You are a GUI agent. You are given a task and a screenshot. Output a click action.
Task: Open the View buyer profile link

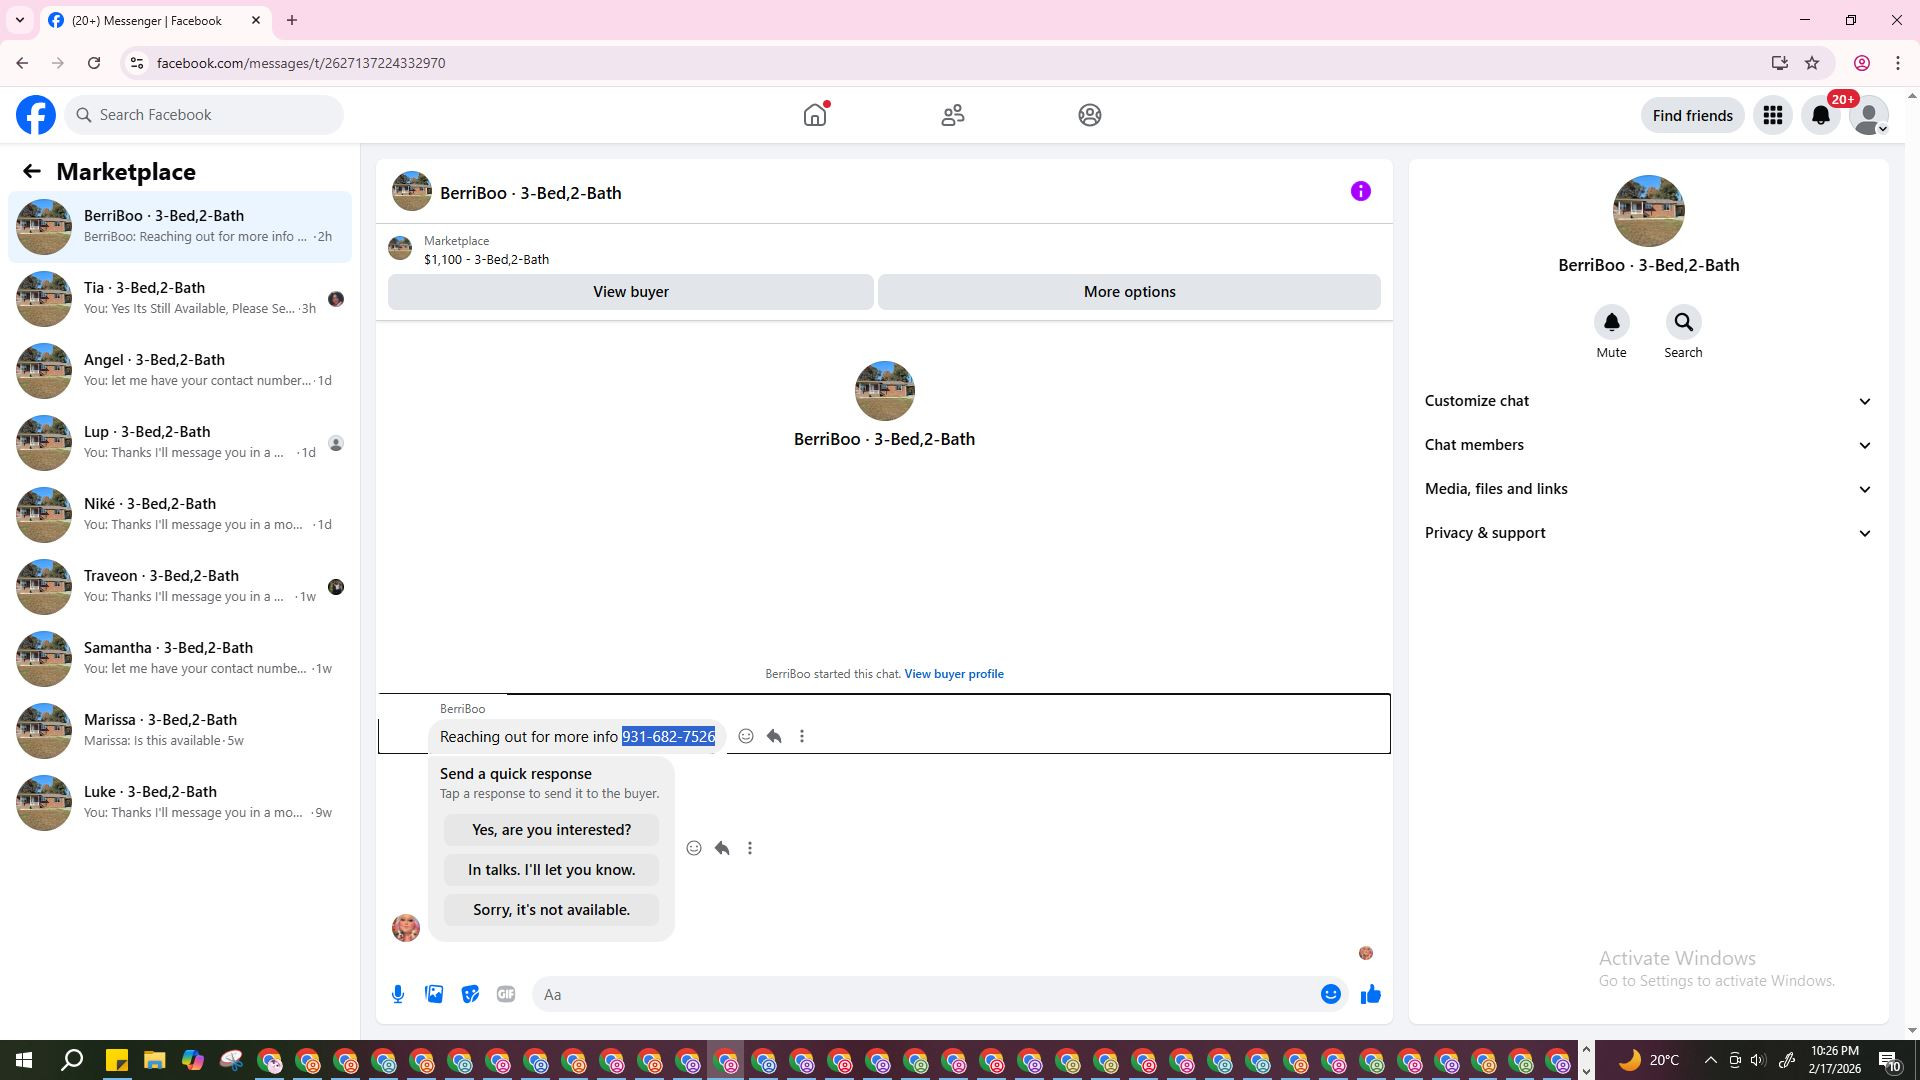tap(953, 674)
